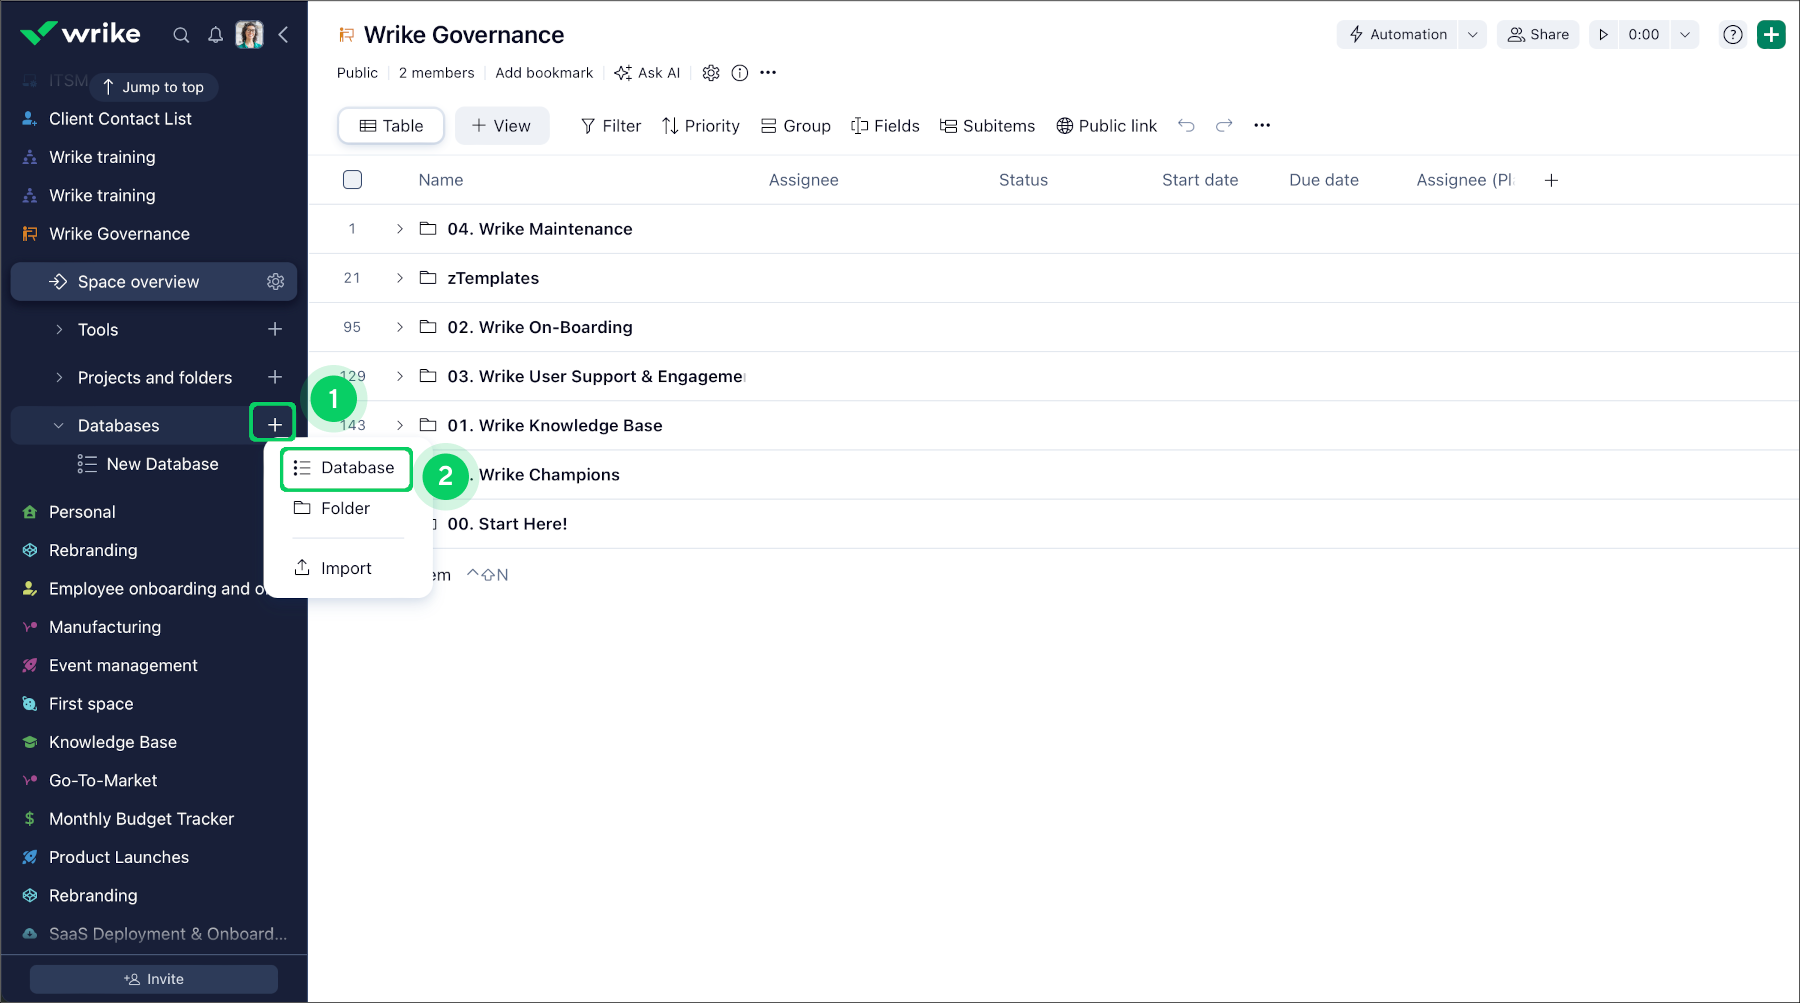The height and width of the screenshot is (1003, 1800).
Task: Expand the 04. Wrike Maintenance folder
Action: pos(399,228)
